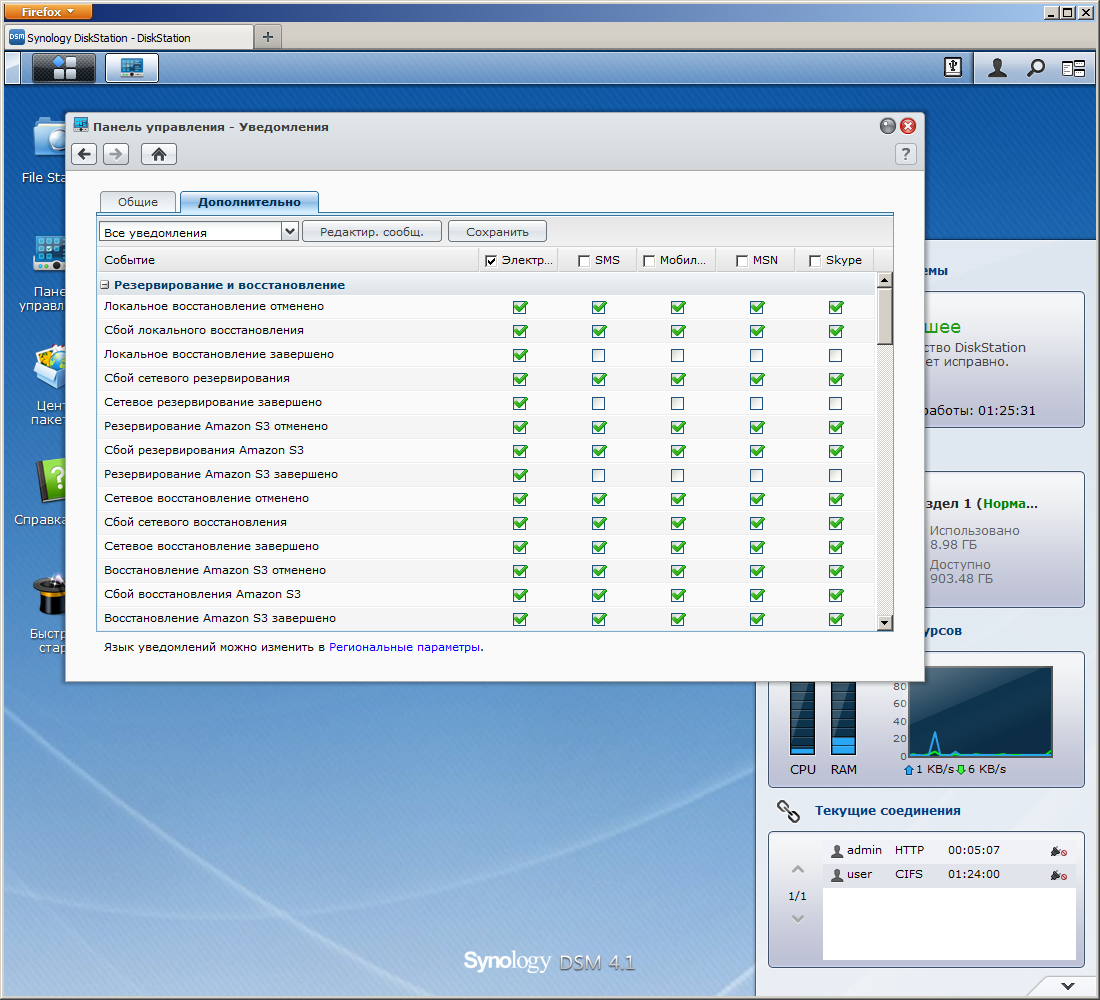
Task: Expand widget panel with bottom-right chevron
Action: (x=1069, y=986)
